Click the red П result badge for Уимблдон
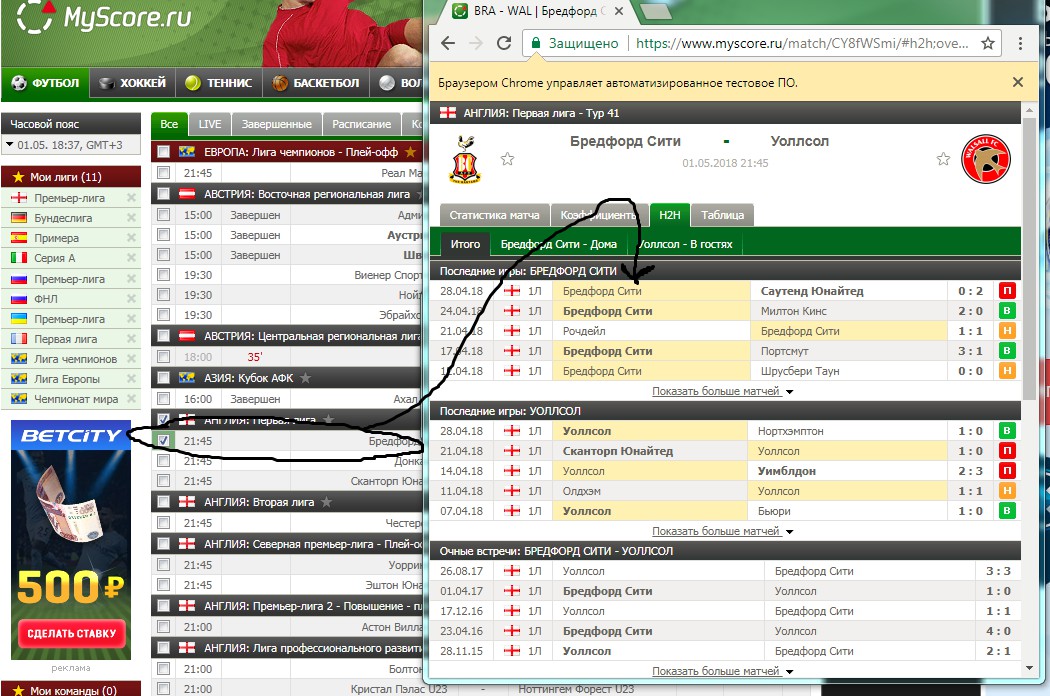The image size is (1050, 696). pyautogui.click(x=1006, y=471)
